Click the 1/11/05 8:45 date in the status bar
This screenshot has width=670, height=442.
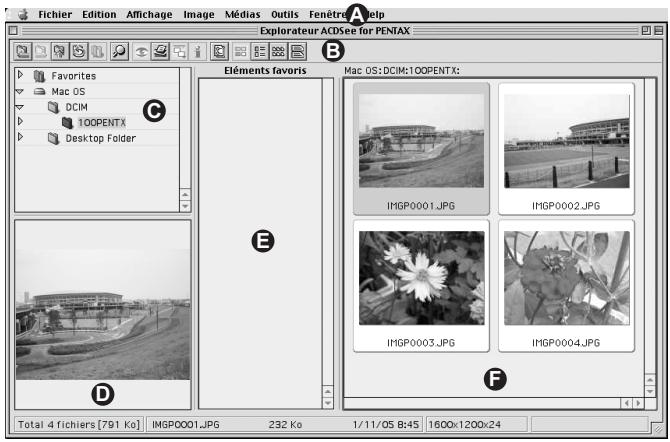tap(386, 424)
